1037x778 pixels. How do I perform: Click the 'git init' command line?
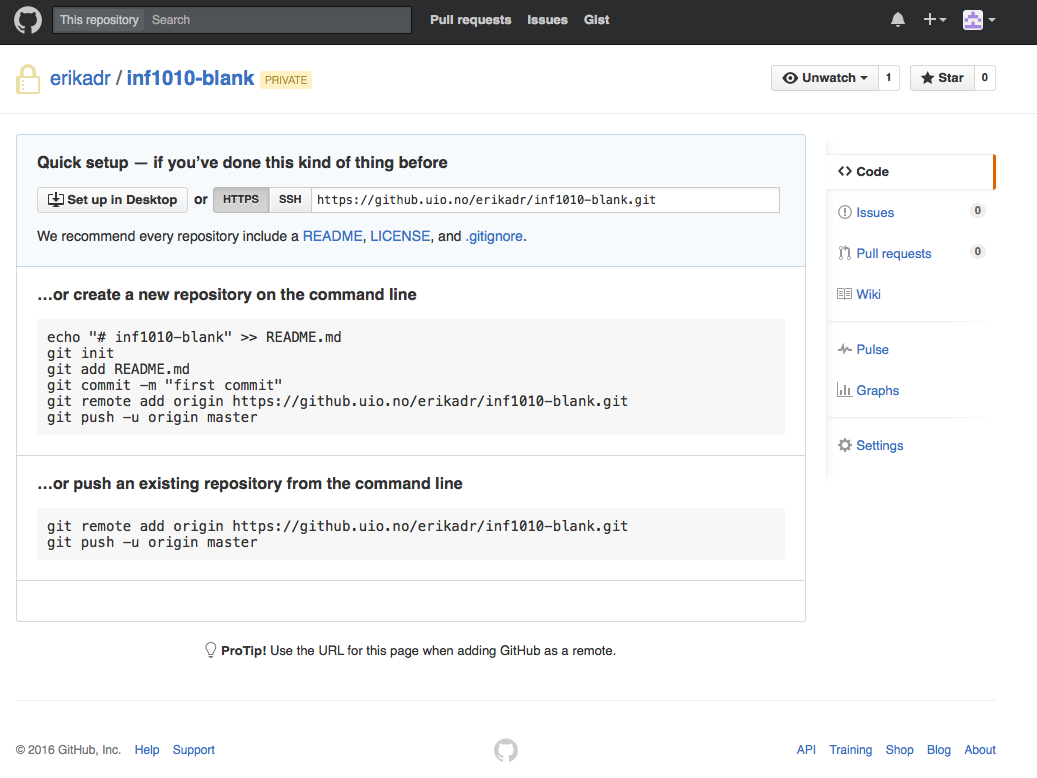tap(80, 353)
